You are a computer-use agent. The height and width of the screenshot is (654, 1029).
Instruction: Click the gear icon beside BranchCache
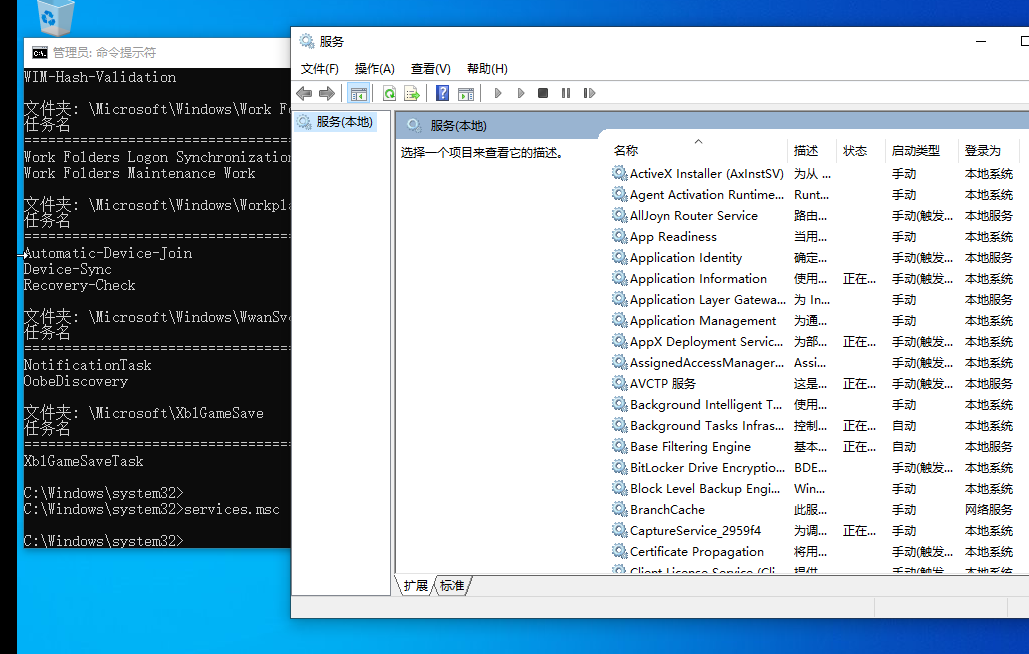(x=619, y=509)
